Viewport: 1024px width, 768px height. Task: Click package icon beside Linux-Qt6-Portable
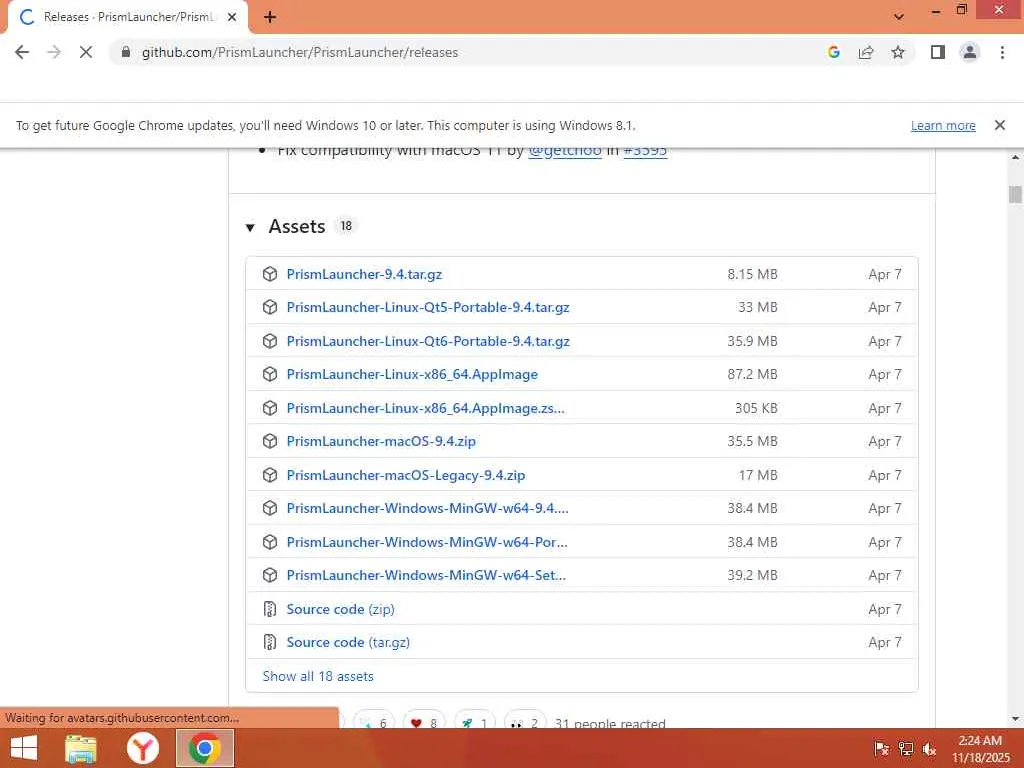[x=270, y=341]
